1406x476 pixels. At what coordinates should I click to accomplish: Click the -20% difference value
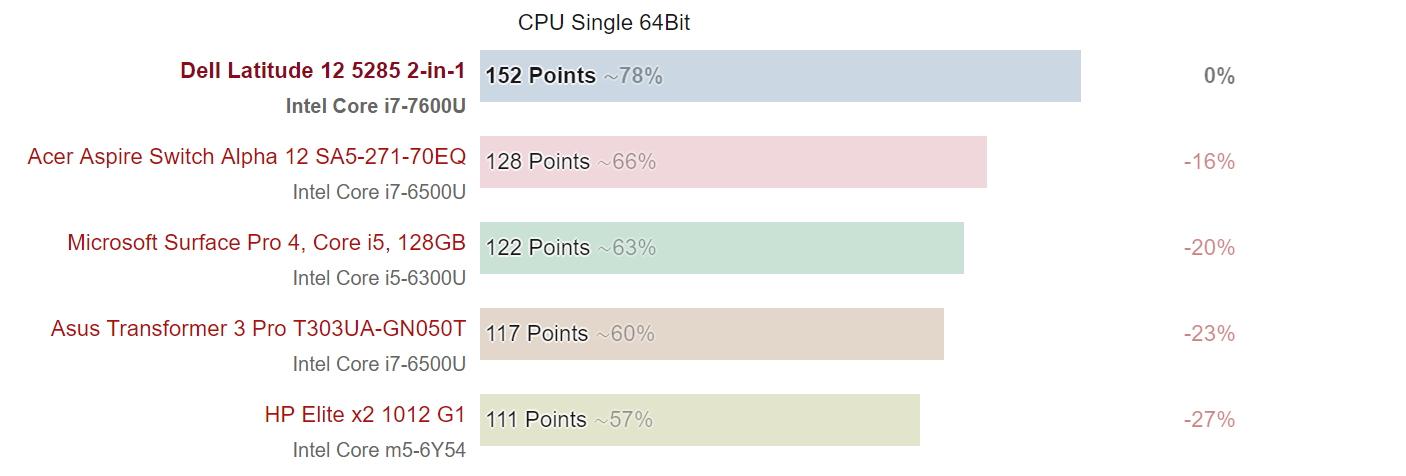click(x=1209, y=248)
